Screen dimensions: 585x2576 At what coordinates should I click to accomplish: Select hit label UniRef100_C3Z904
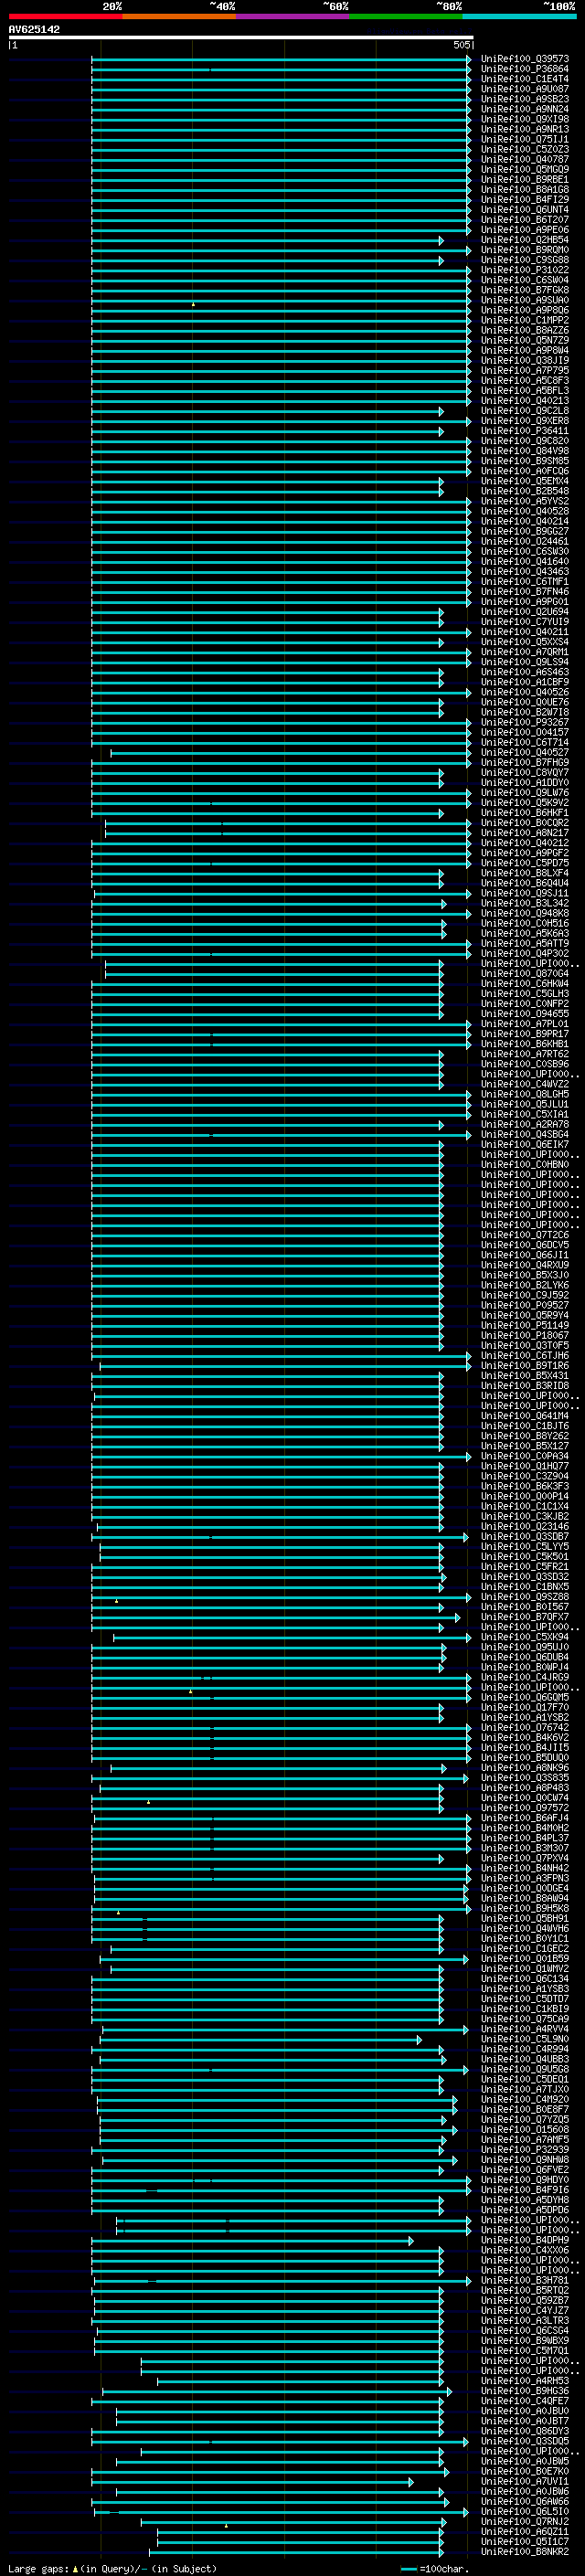524,1476
